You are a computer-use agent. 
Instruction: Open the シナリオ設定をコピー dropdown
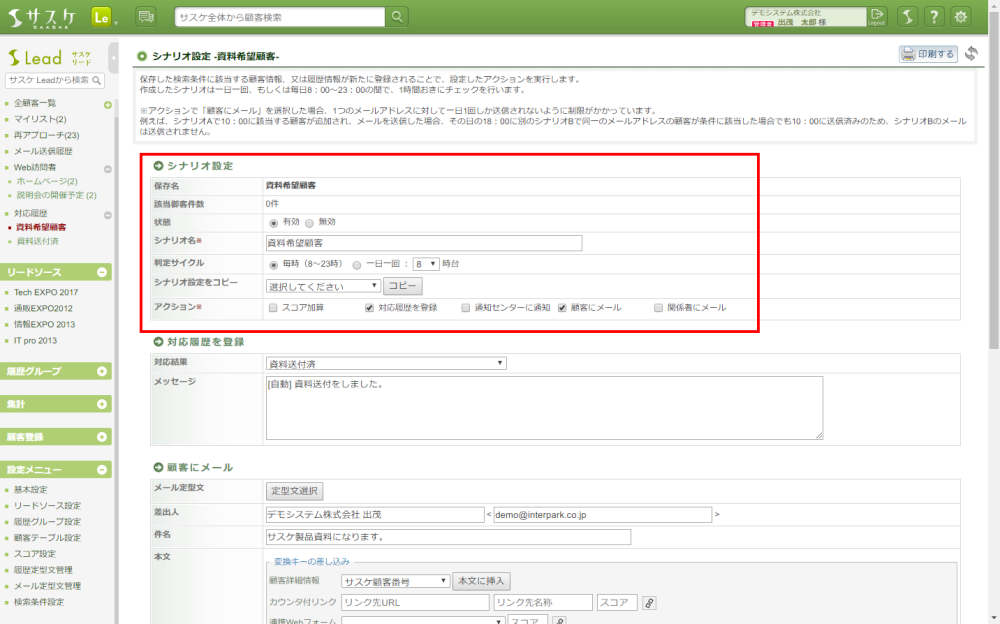click(x=323, y=286)
